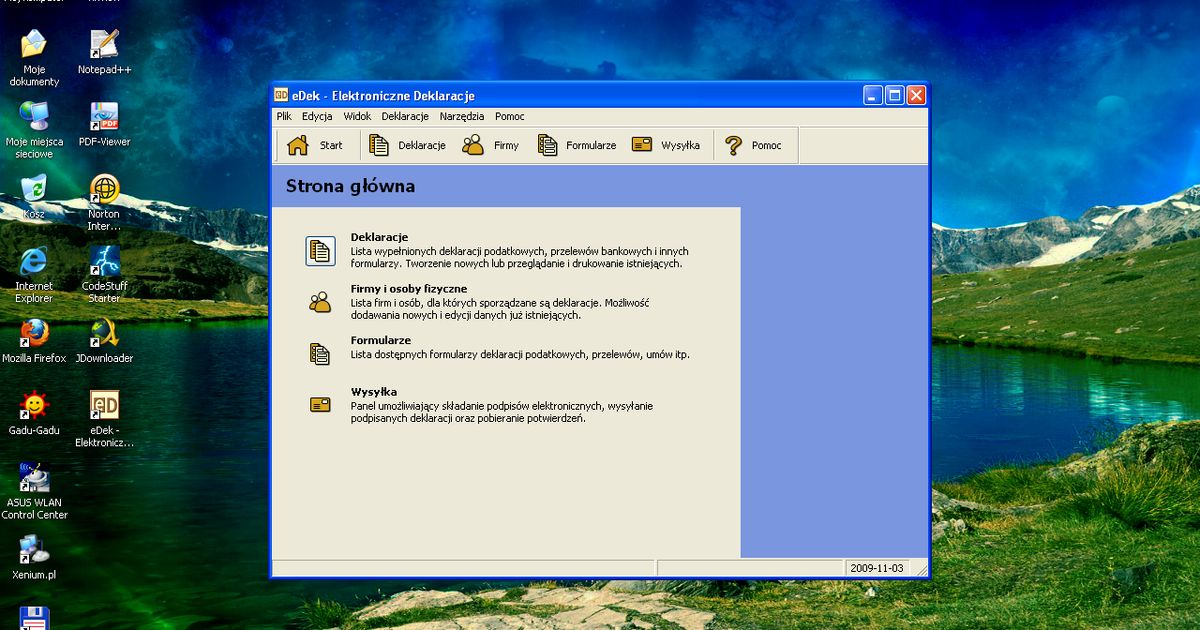Select the Formularze icon on main page
The width and height of the screenshot is (1200, 630).
(320, 353)
